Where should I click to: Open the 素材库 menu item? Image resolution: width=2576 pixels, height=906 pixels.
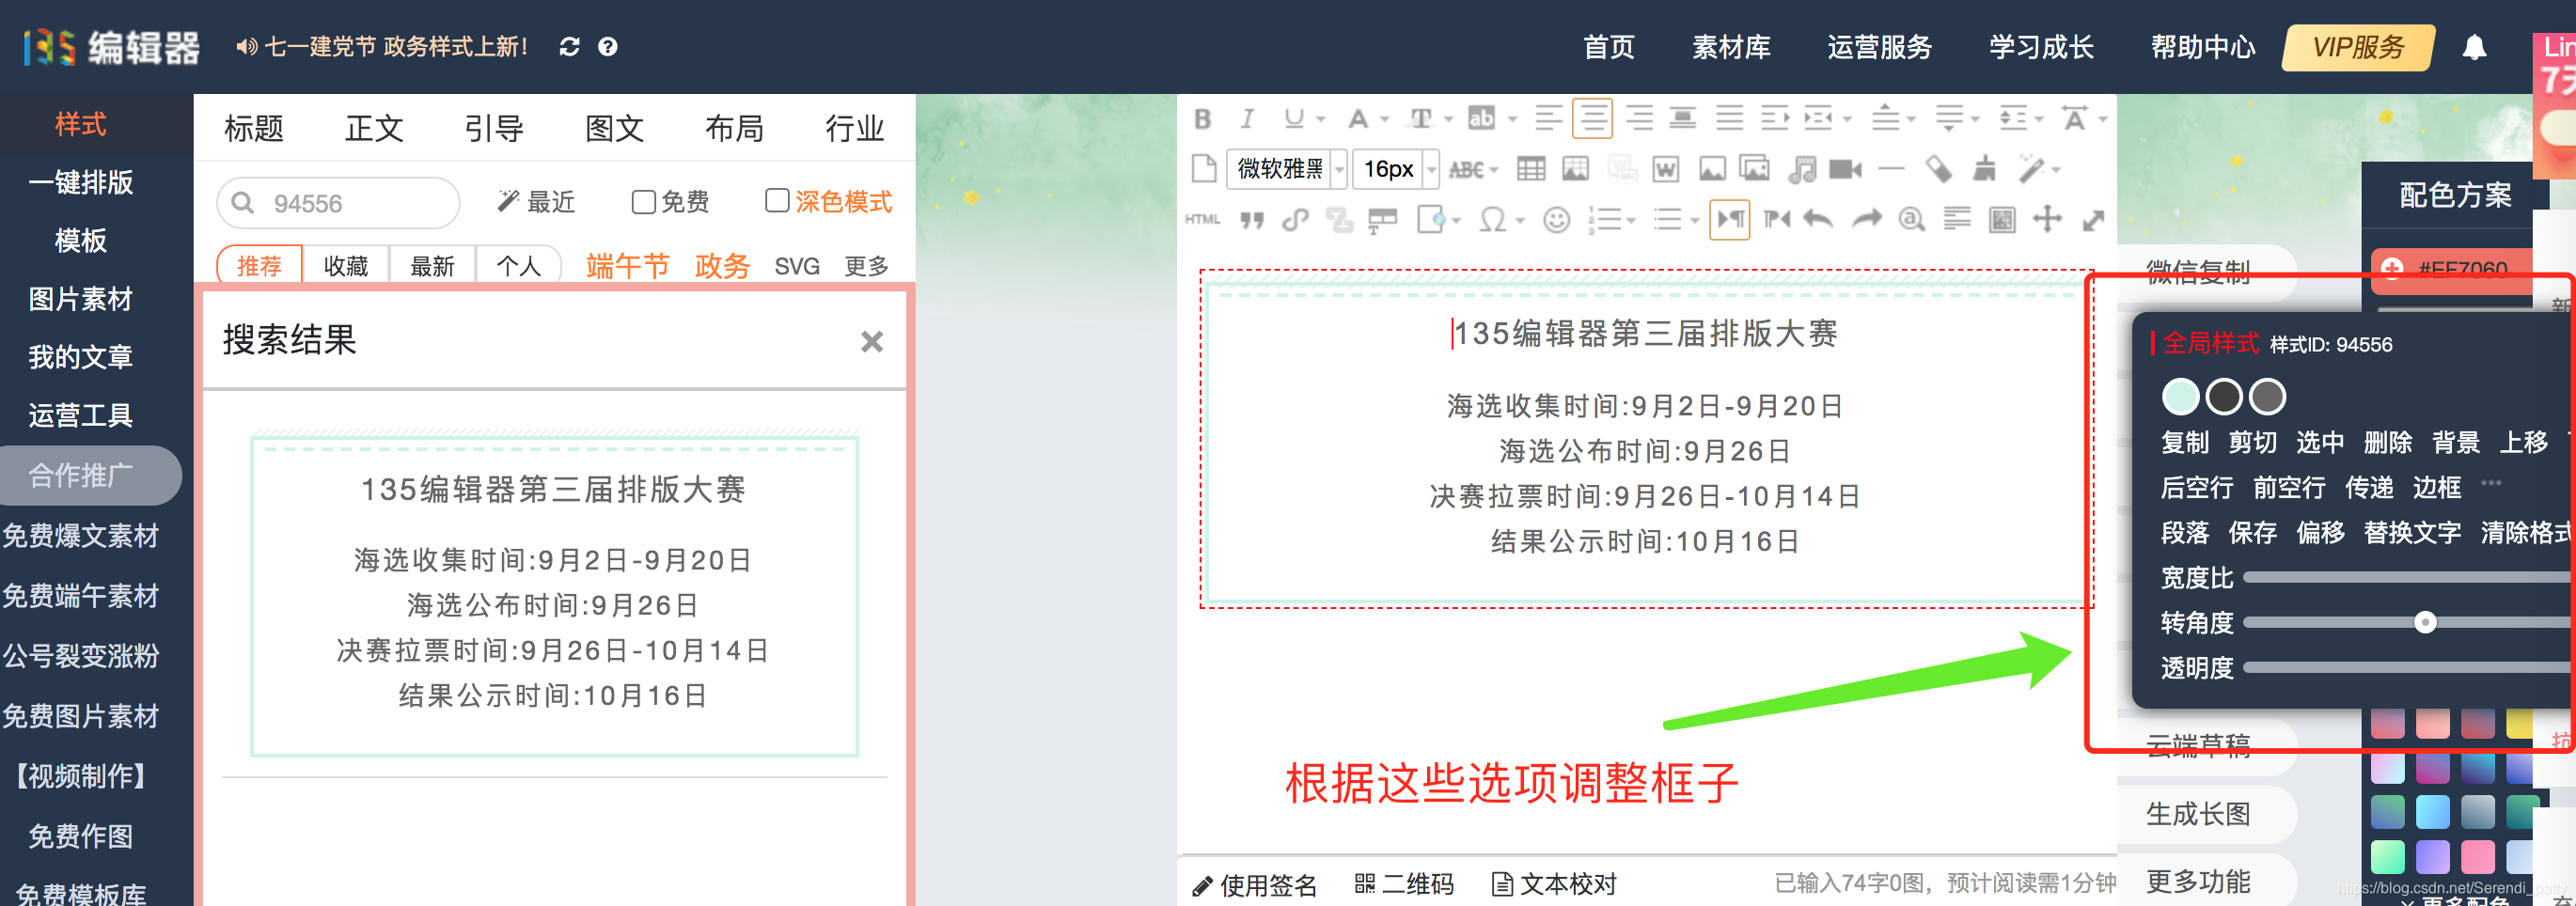(1731, 46)
